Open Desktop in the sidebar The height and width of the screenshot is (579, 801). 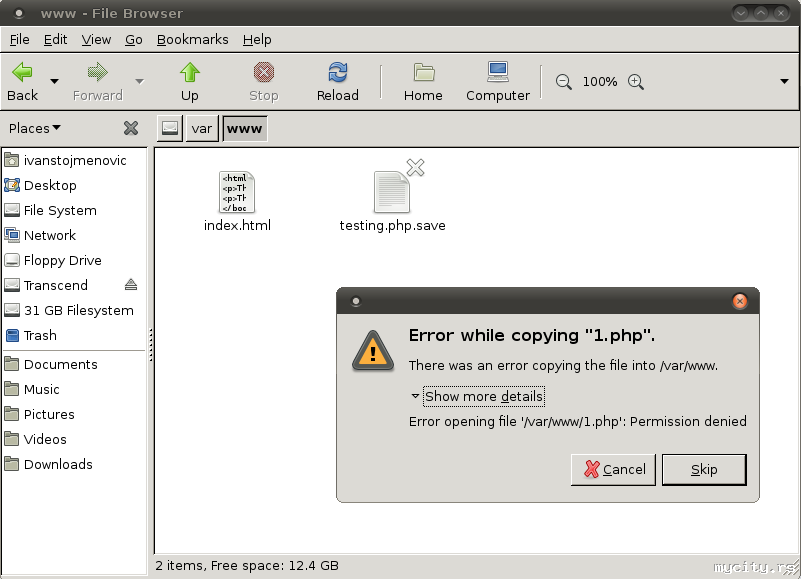click(x=74, y=186)
